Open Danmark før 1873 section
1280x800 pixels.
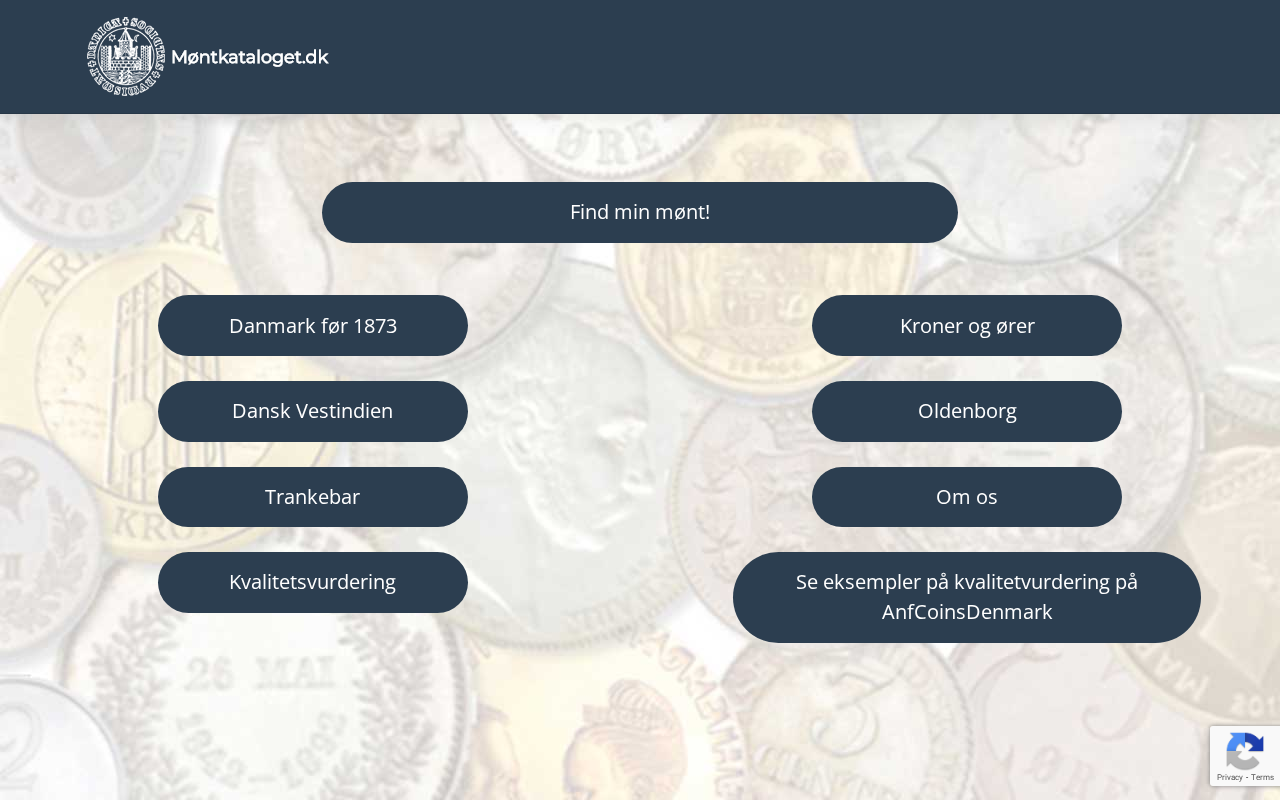pos(313,326)
